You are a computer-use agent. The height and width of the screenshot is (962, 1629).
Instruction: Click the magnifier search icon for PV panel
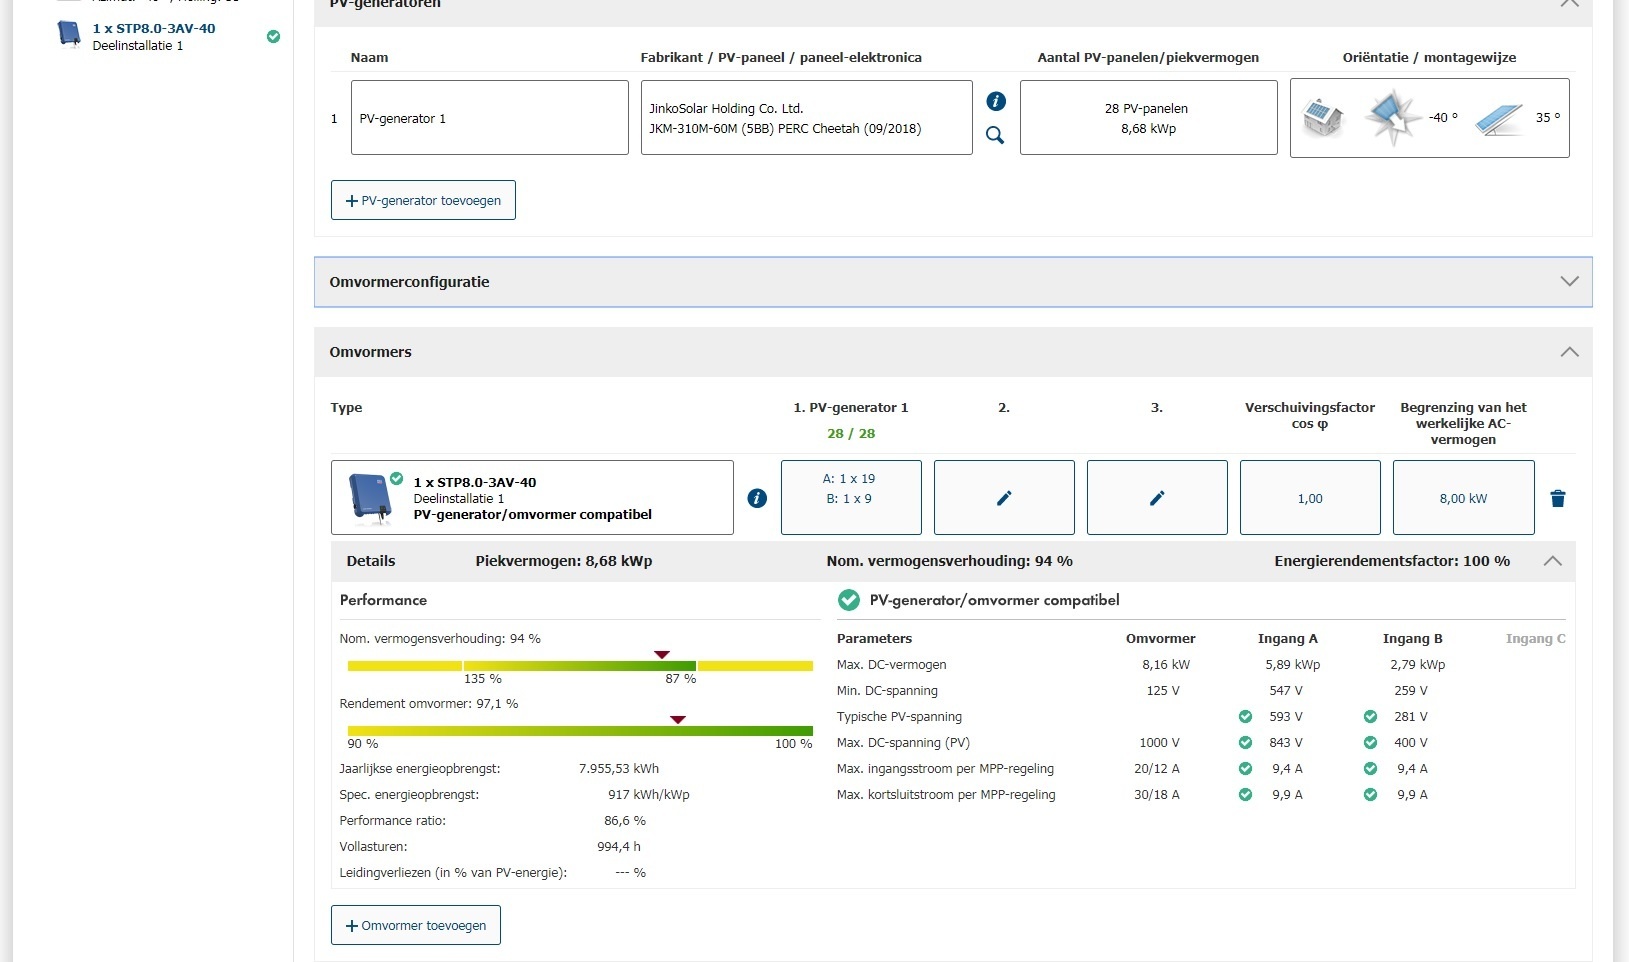[x=995, y=135]
